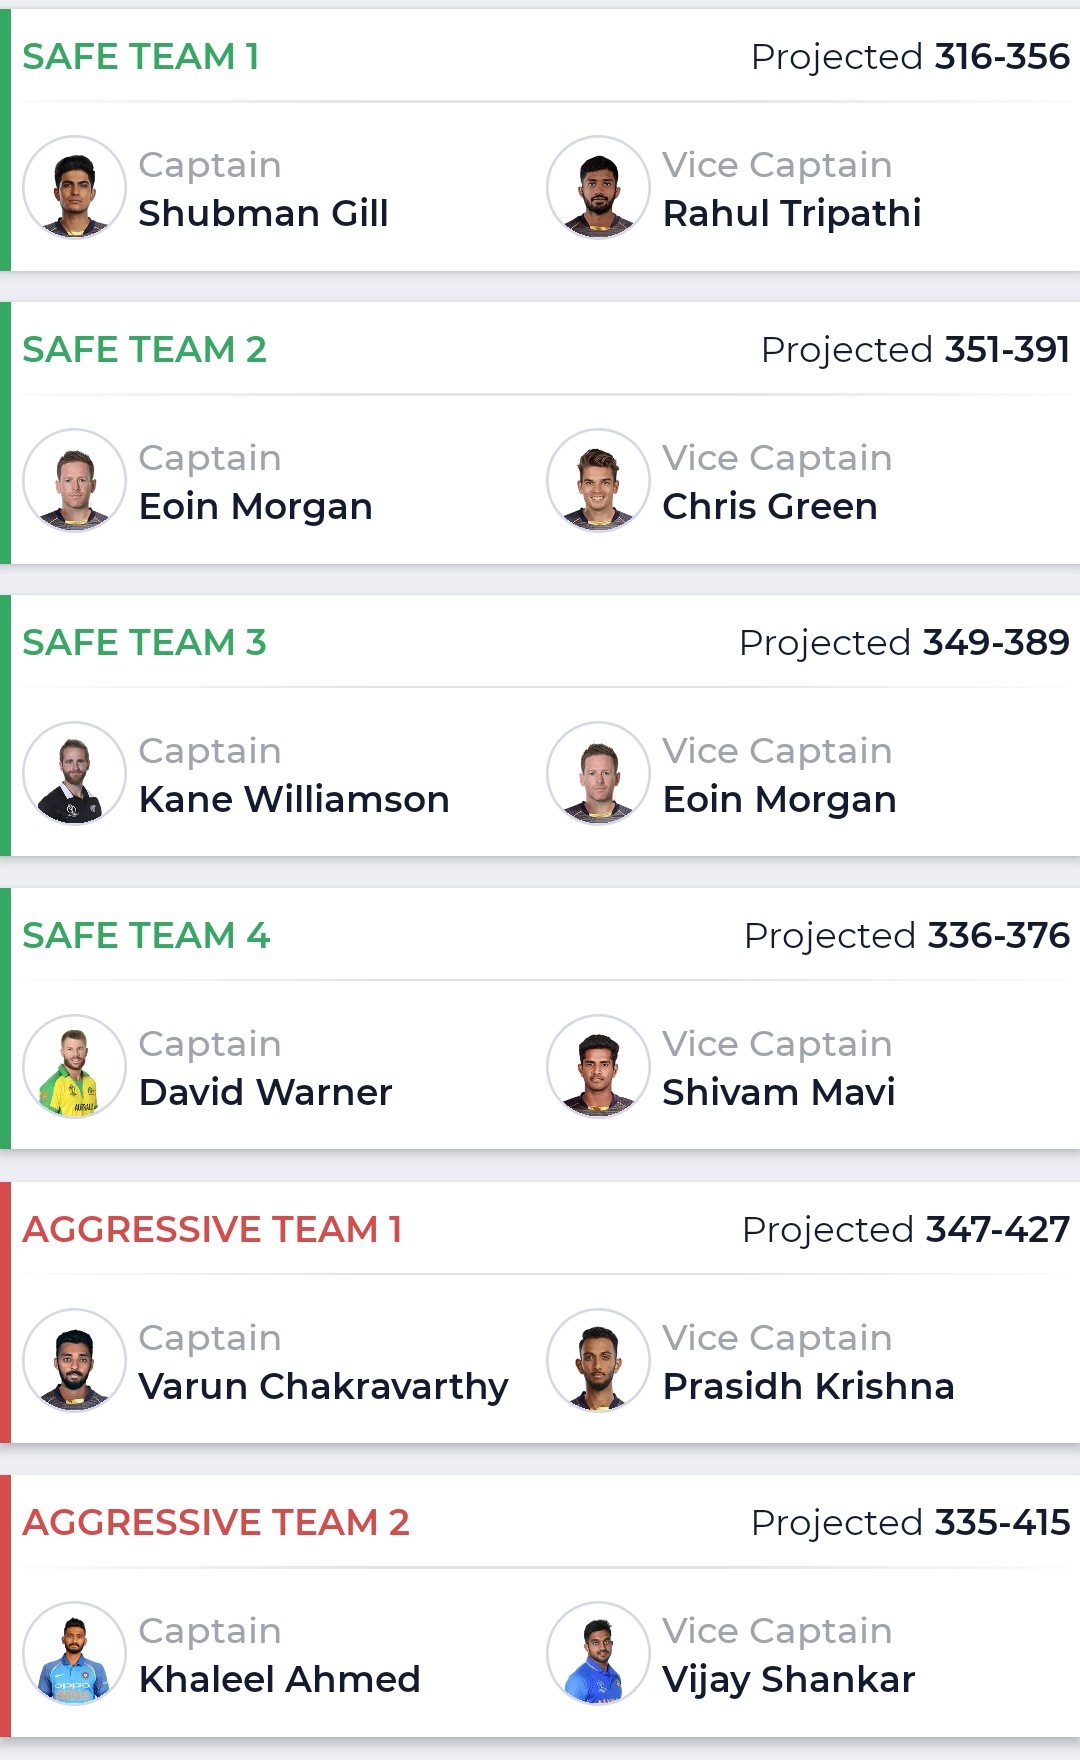The image size is (1080, 1760).
Task: Tap the Projected 347-427 score range
Action: pyautogui.click(x=906, y=1229)
